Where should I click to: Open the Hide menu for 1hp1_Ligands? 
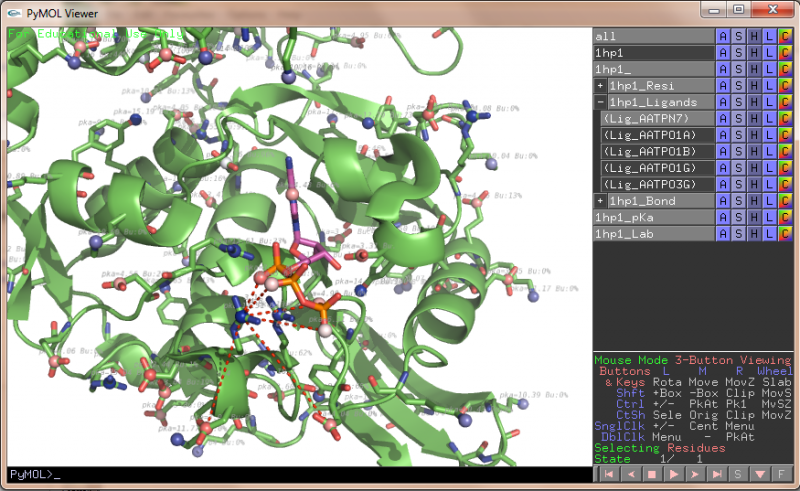754,102
